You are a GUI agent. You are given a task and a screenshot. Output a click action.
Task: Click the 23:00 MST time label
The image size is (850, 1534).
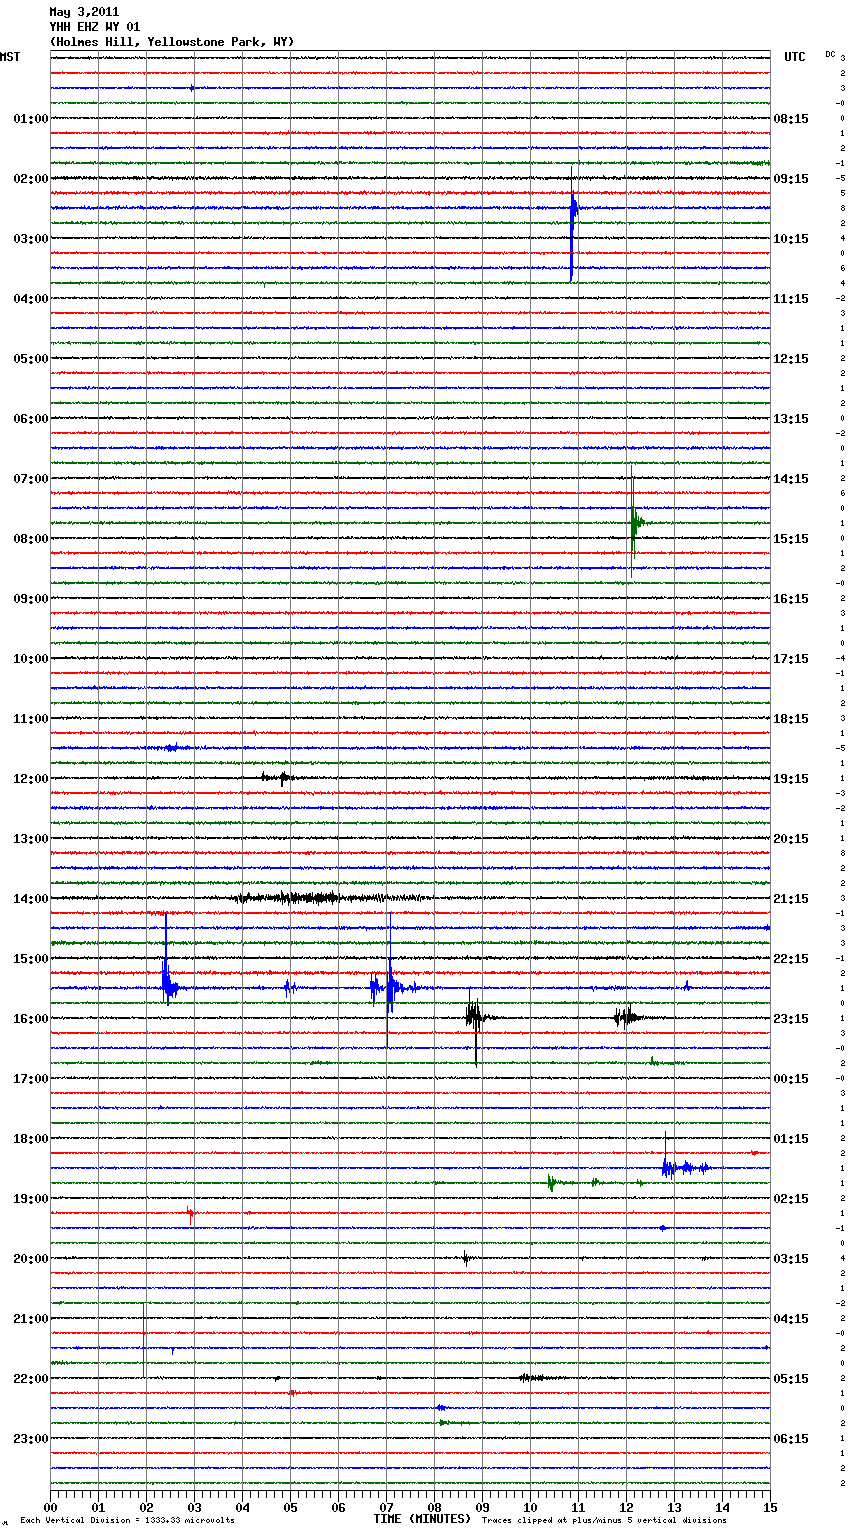(31, 1439)
